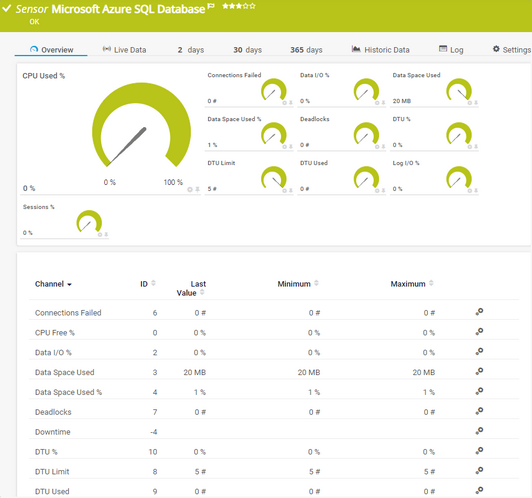The width and height of the screenshot is (532, 498).
Task: Click OK status text in header
Action: click(34, 22)
